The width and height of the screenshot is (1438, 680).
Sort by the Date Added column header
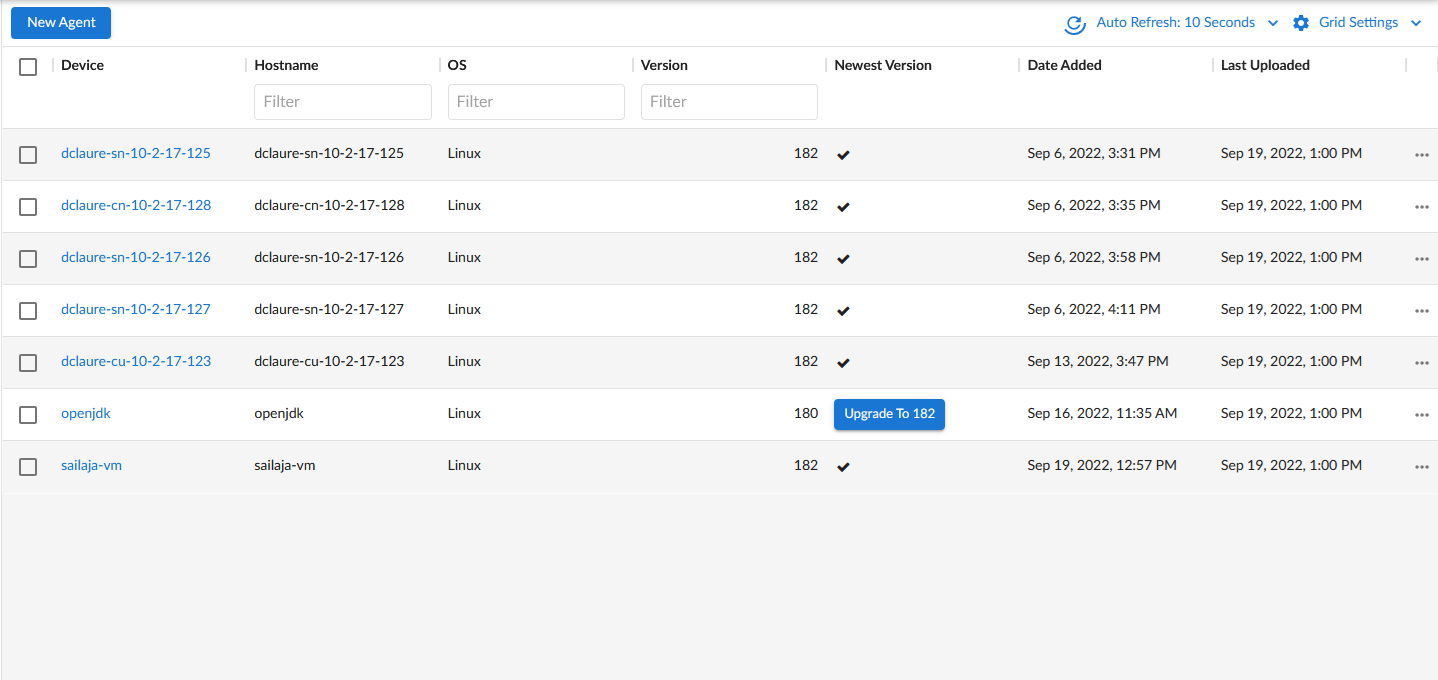(1064, 65)
